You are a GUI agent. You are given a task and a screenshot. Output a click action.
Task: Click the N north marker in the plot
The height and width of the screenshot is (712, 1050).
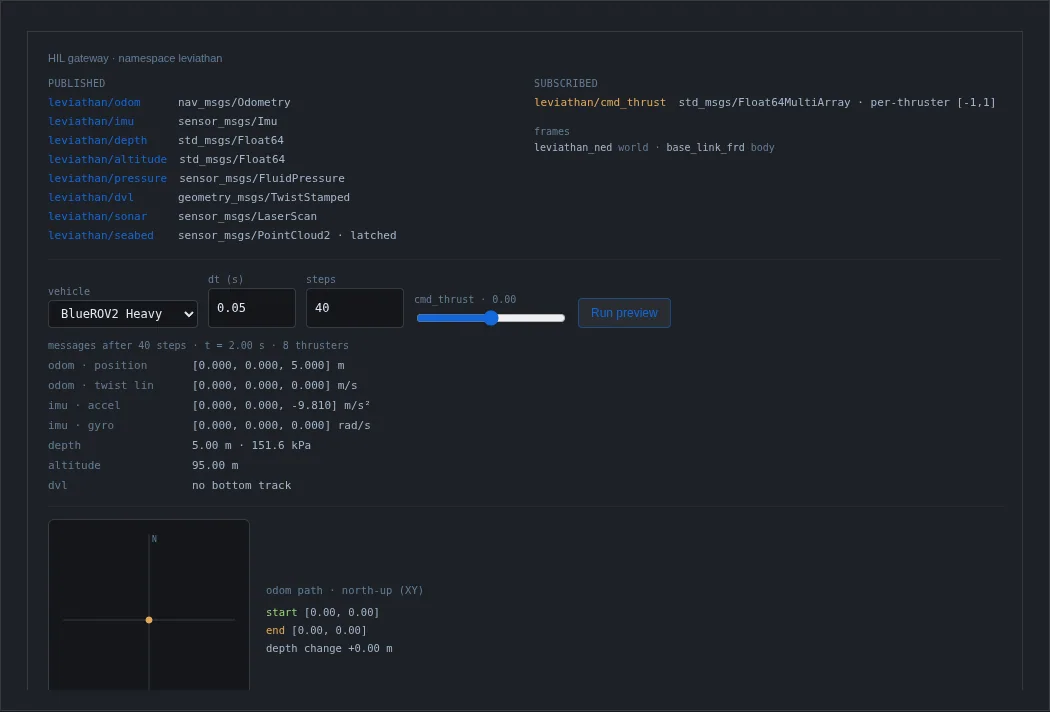pyautogui.click(x=154, y=539)
